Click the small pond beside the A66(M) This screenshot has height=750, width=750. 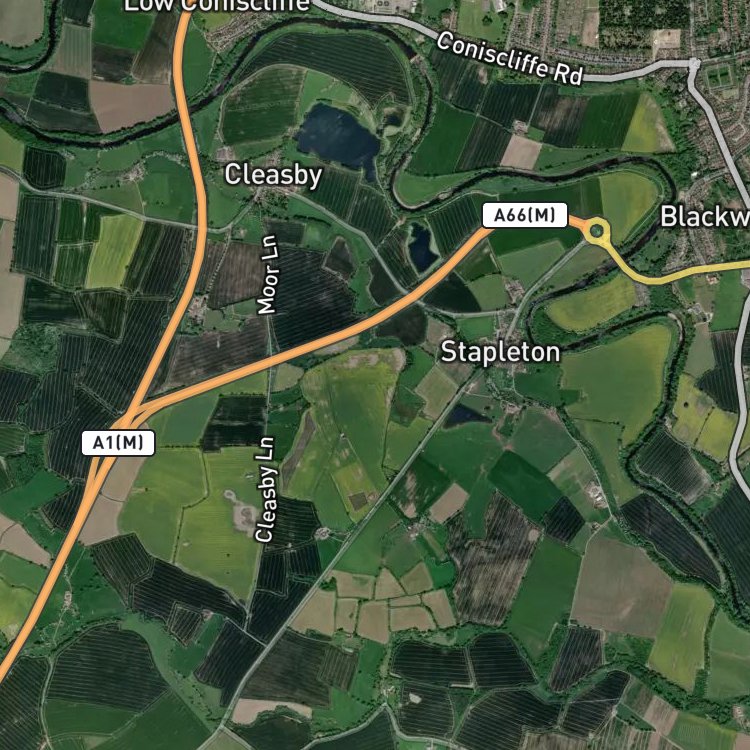tap(422, 248)
